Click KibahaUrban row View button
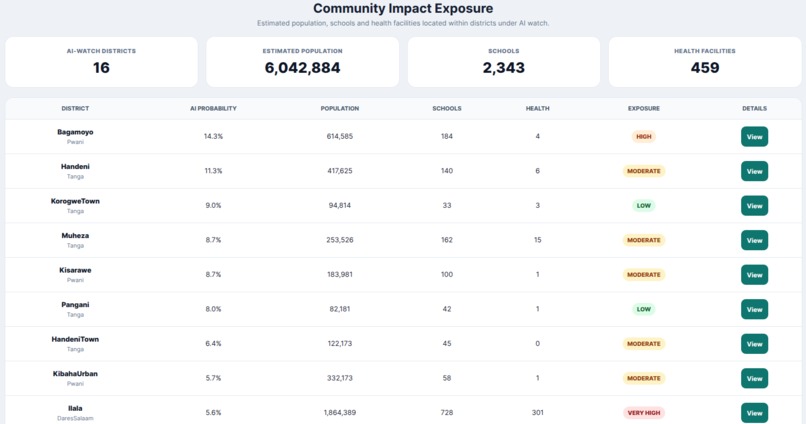The width and height of the screenshot is (806, 424). point(754,378)
